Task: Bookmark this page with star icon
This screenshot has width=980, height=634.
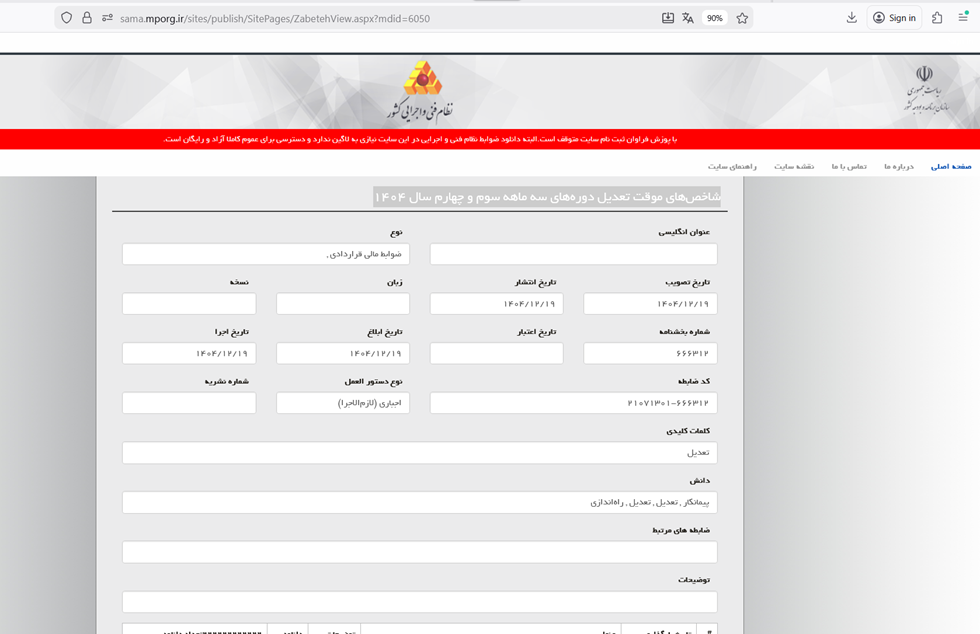Action: [742, 18]
